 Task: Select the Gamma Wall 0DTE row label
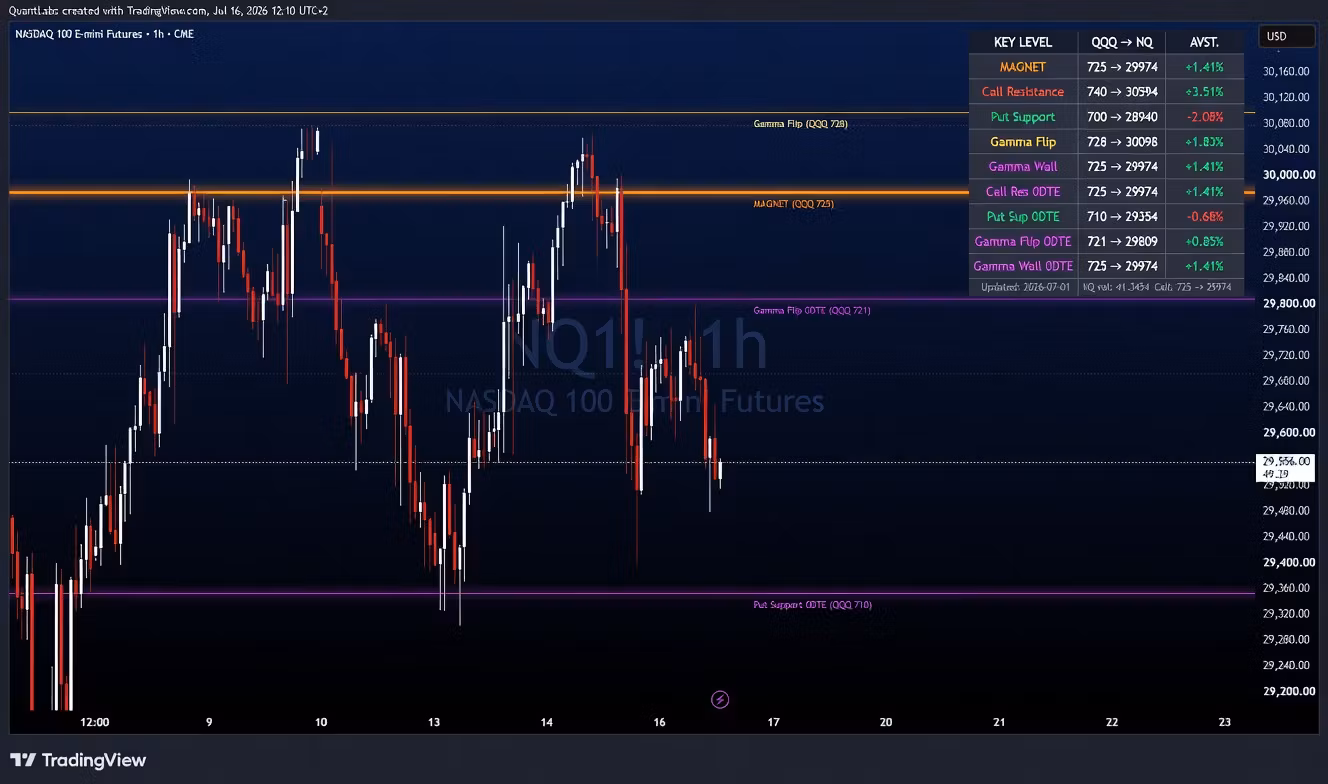coord(1022,266)
